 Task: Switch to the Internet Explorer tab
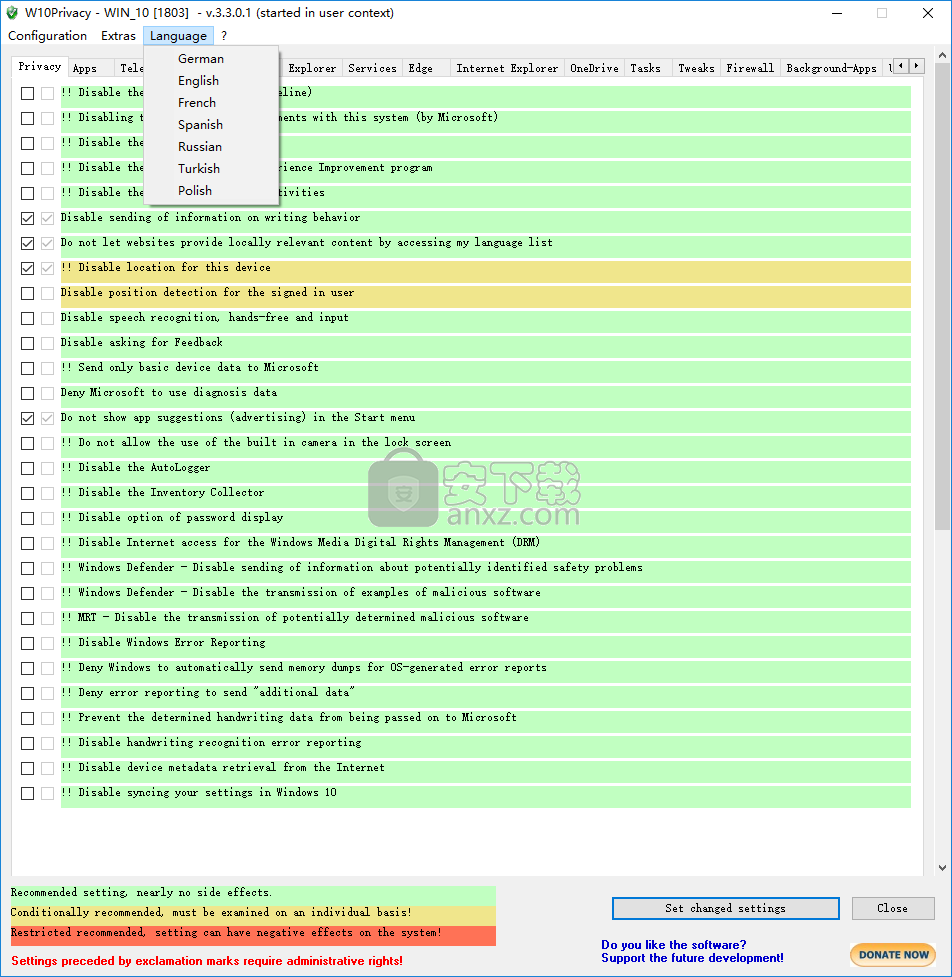(x=507, y=69)
